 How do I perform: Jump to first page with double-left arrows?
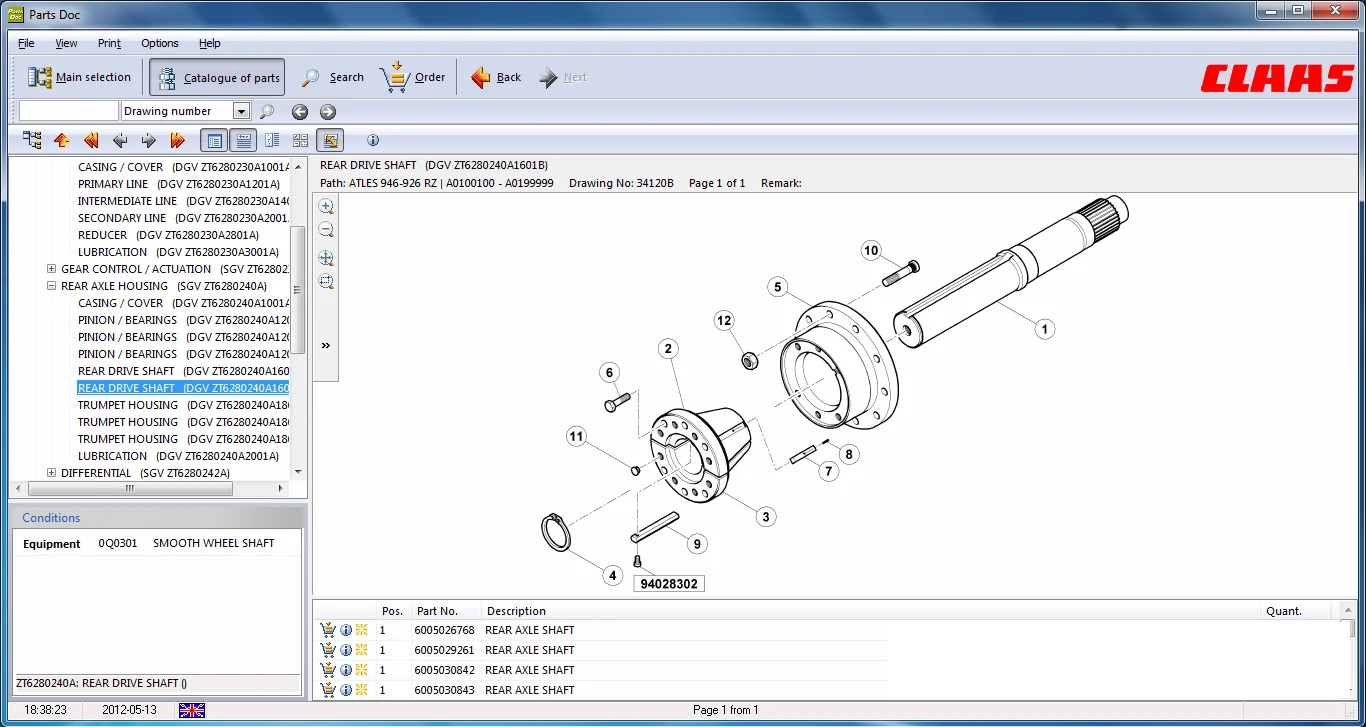91,140
